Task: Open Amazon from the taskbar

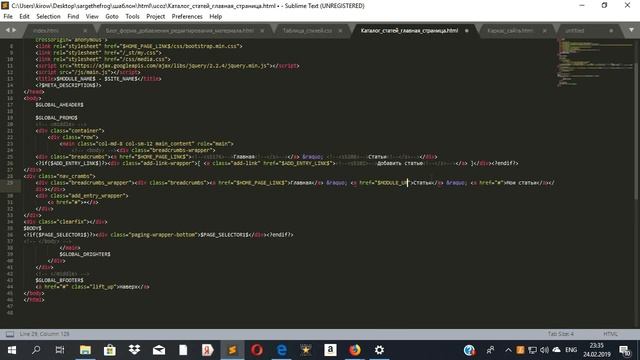Action: coord(330,350)
